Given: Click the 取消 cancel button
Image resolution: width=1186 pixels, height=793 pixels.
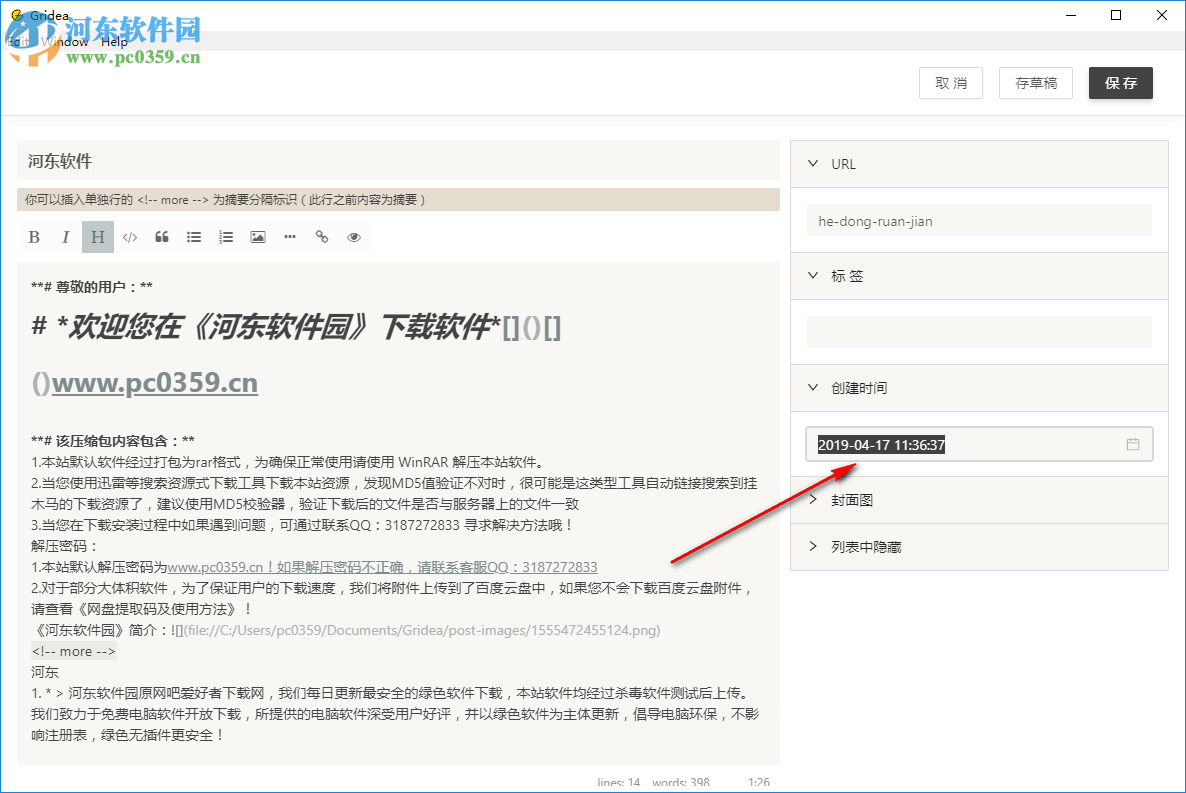Looking at the screenshot, I should coord(951,83).
